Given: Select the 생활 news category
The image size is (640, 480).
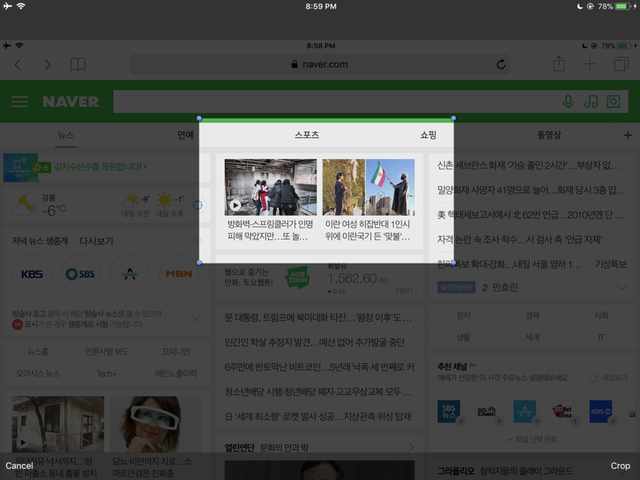Looking at the screenshot, I should (x=463, y=337).
